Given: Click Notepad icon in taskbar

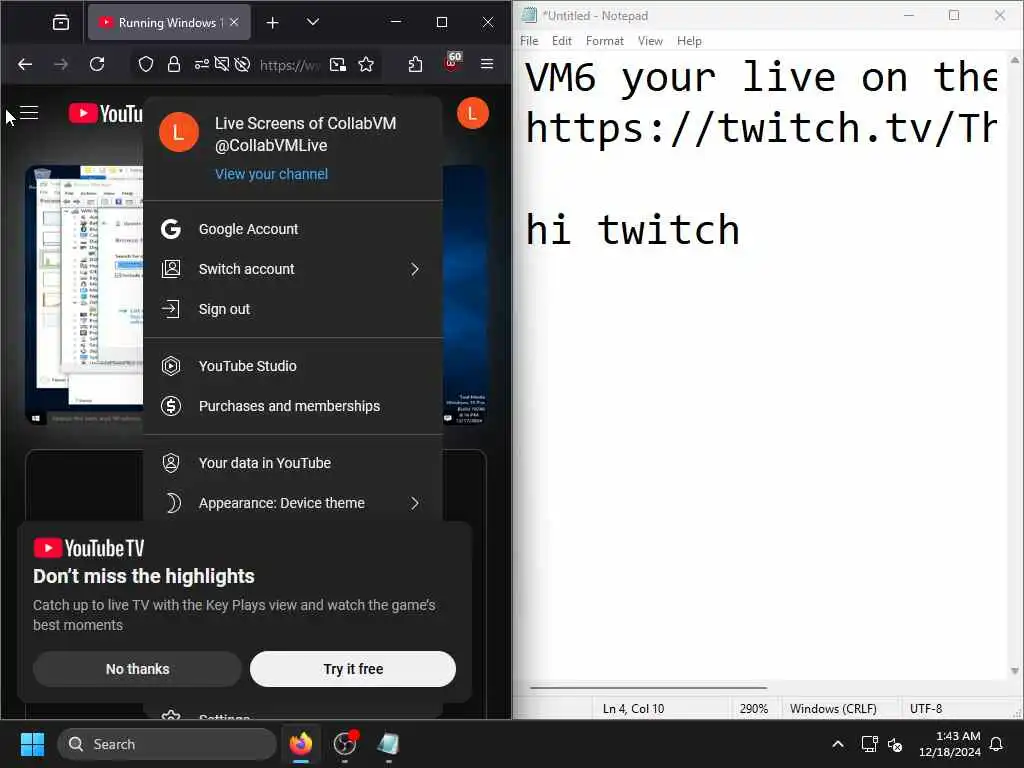Looking at the screenshot, I should pyautogui.click(x=389, y=744).
